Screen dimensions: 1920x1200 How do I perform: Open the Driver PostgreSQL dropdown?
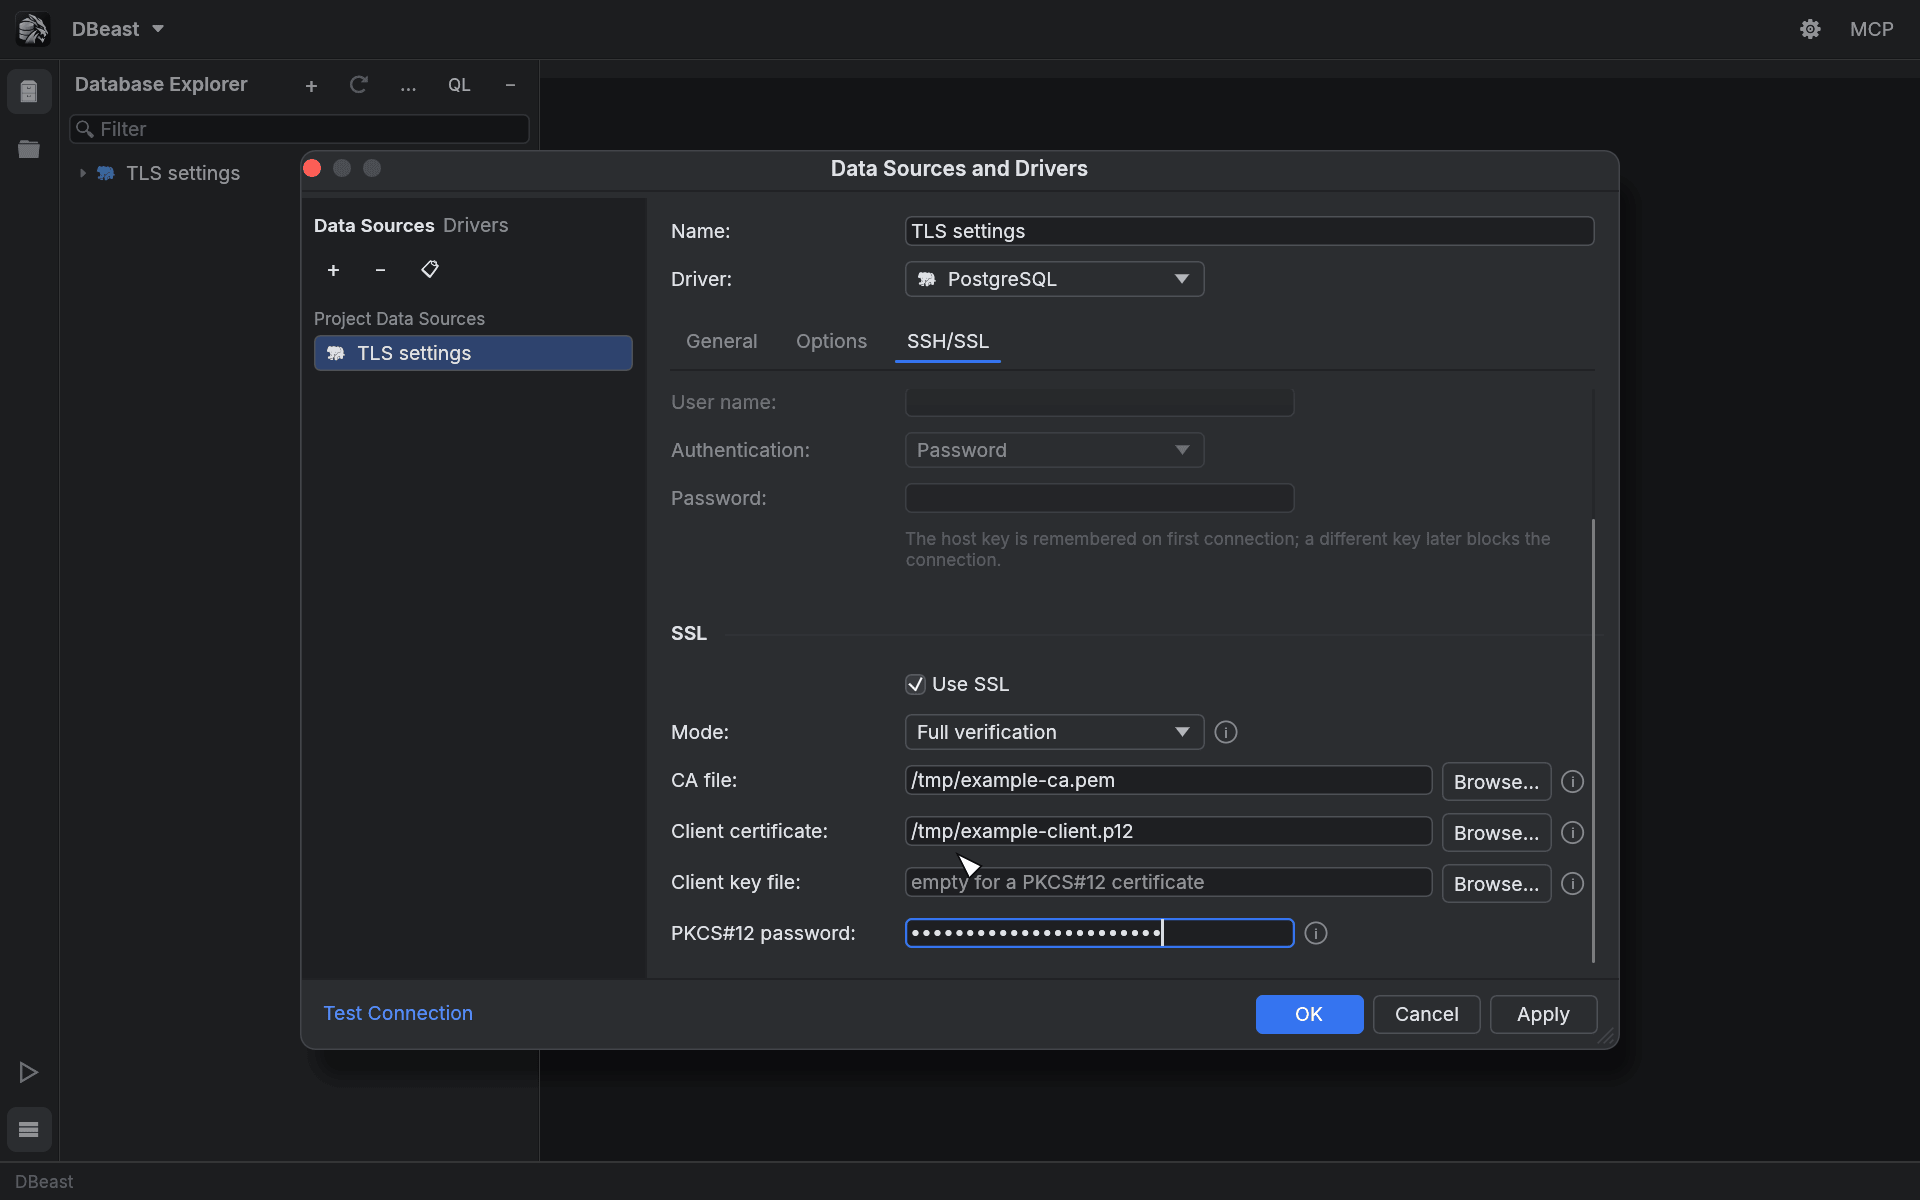pyautogui.click(x=1054, y=279)
